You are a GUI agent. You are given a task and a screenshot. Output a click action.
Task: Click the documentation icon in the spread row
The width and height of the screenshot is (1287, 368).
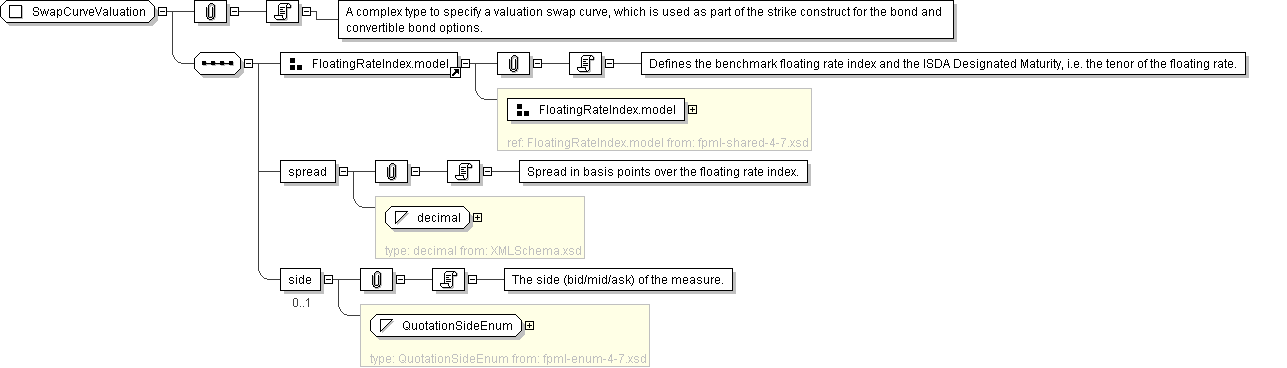coord(463,171)
